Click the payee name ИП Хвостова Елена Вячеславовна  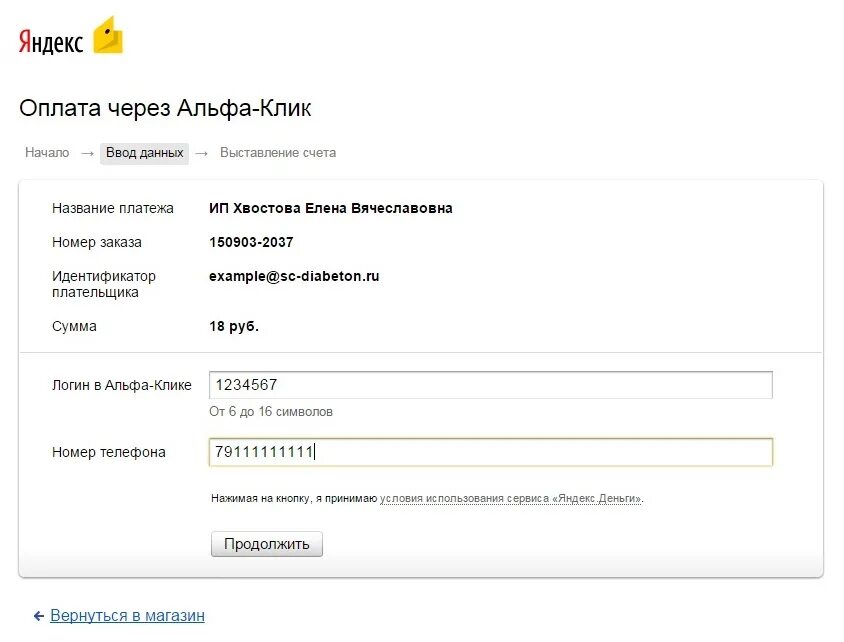pyautogui.click(x=330, y=208)
